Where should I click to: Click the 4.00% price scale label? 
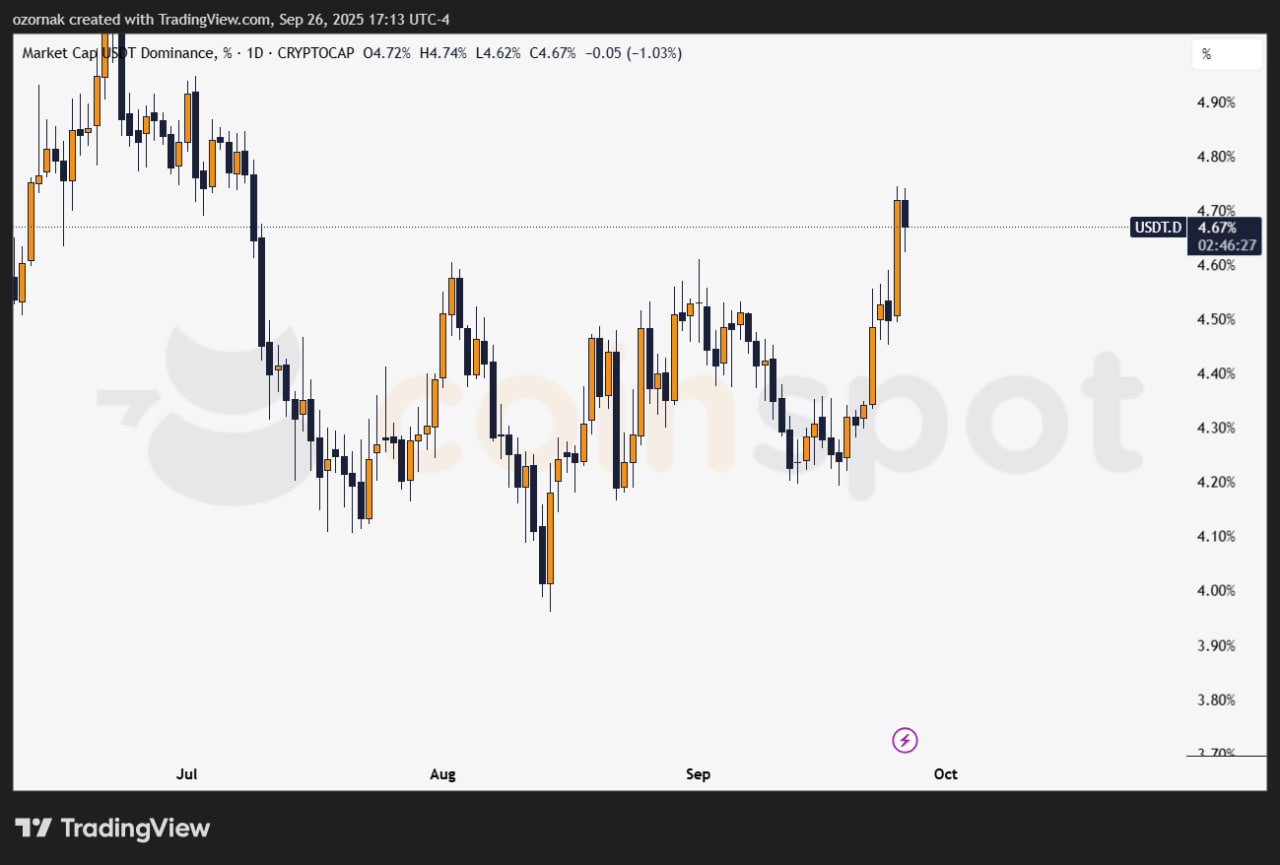coord(1216,590)
